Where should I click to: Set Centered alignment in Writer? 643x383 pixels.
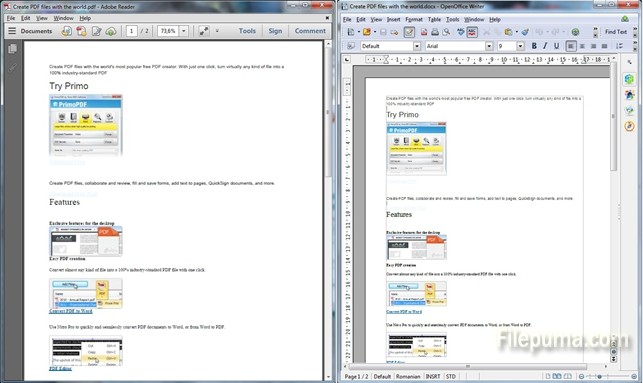pyautogui.click(x=582, y=46)
